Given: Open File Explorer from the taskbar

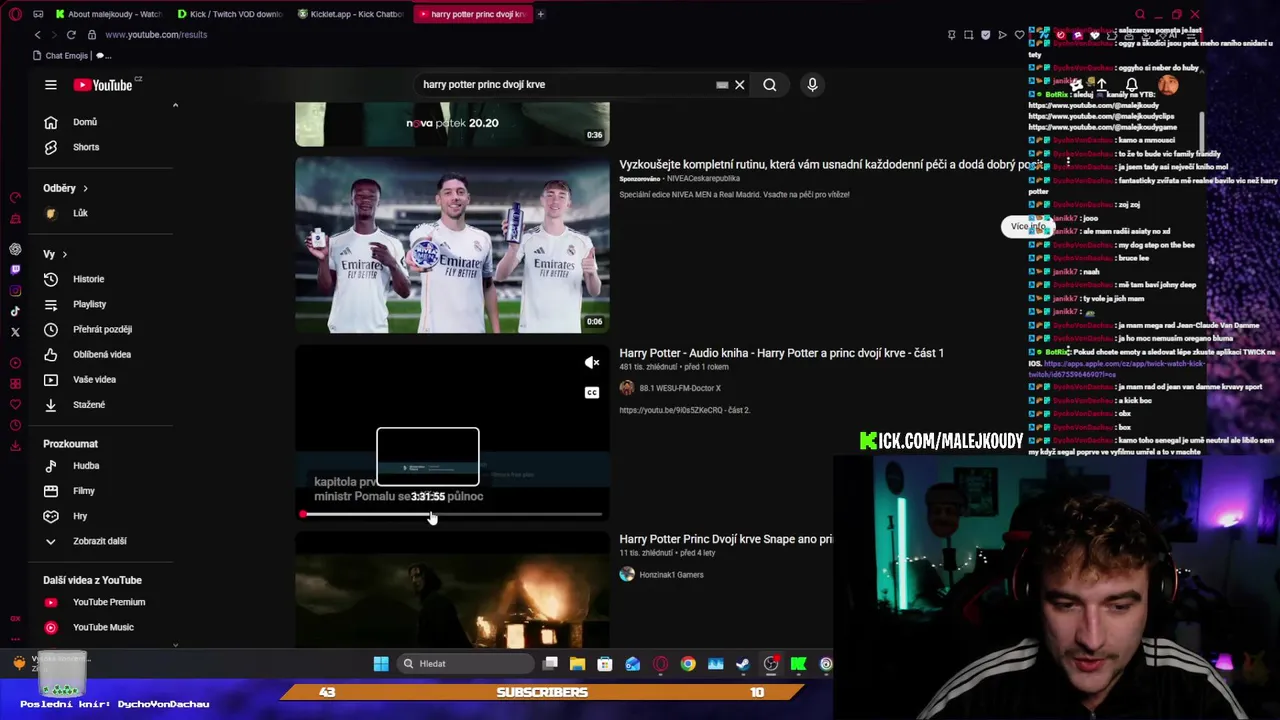Looking at the screenshot, I should (x=577, y=664).
